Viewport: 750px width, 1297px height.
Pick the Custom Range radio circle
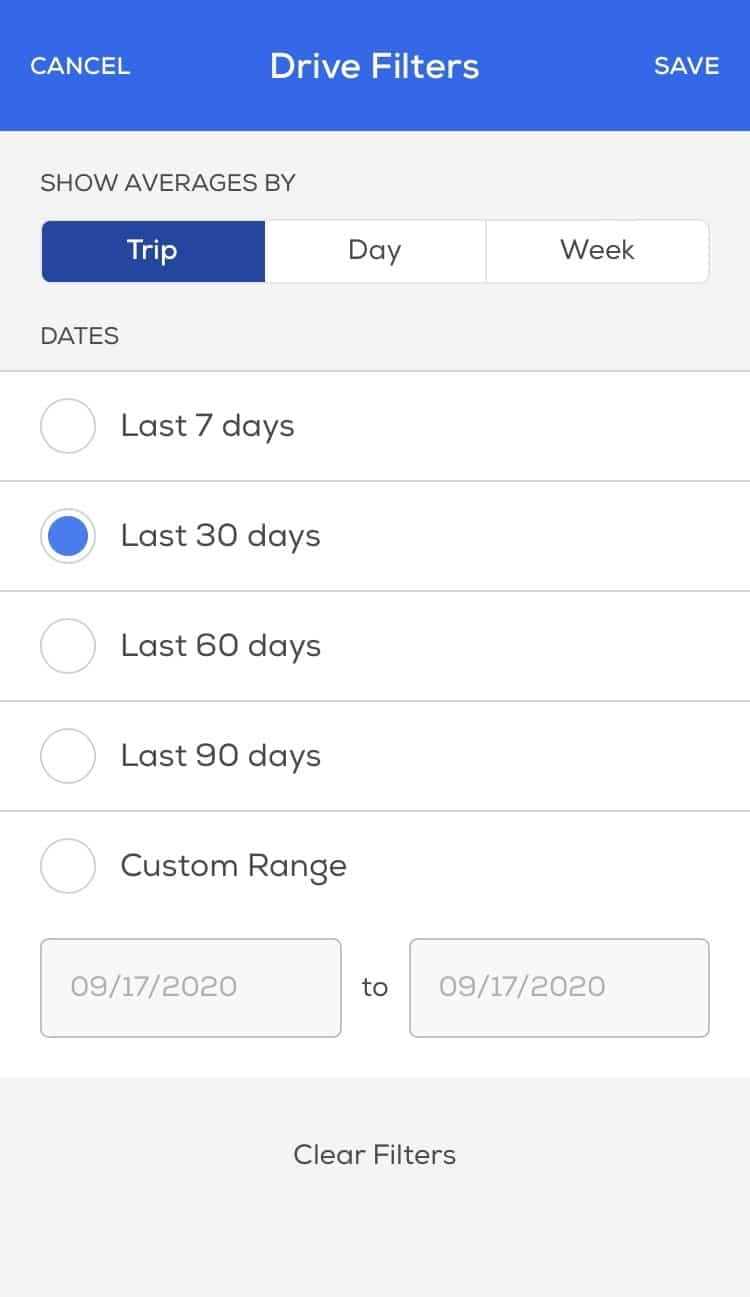(x=68, y=866)
